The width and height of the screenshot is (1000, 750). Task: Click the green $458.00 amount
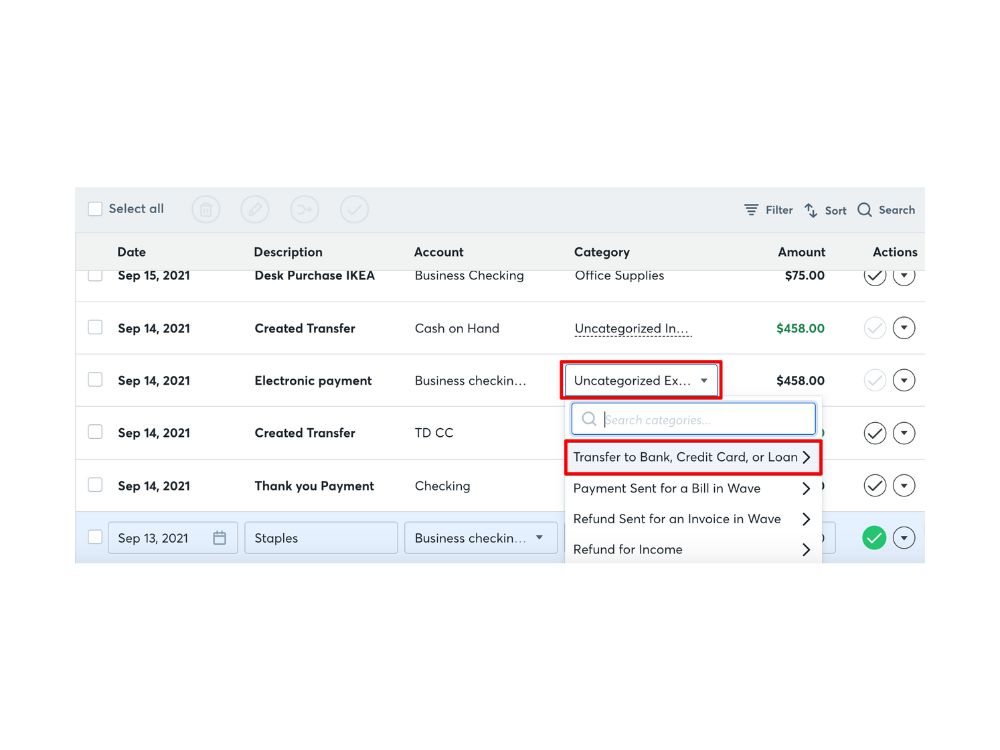coord(800,328)
